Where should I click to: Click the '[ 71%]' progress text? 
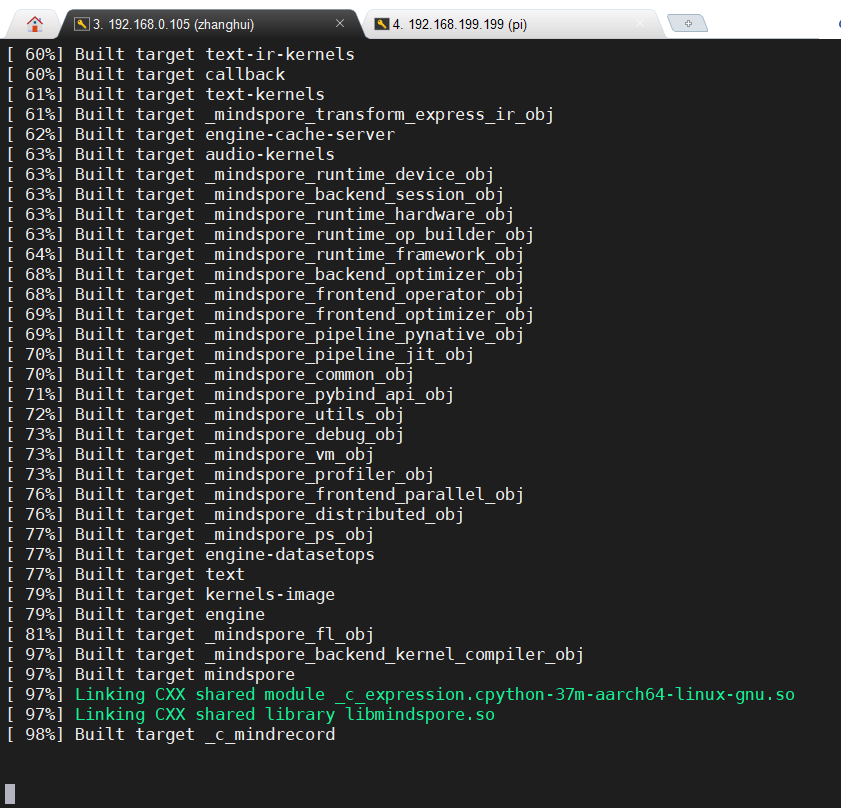tap(35, 394)
